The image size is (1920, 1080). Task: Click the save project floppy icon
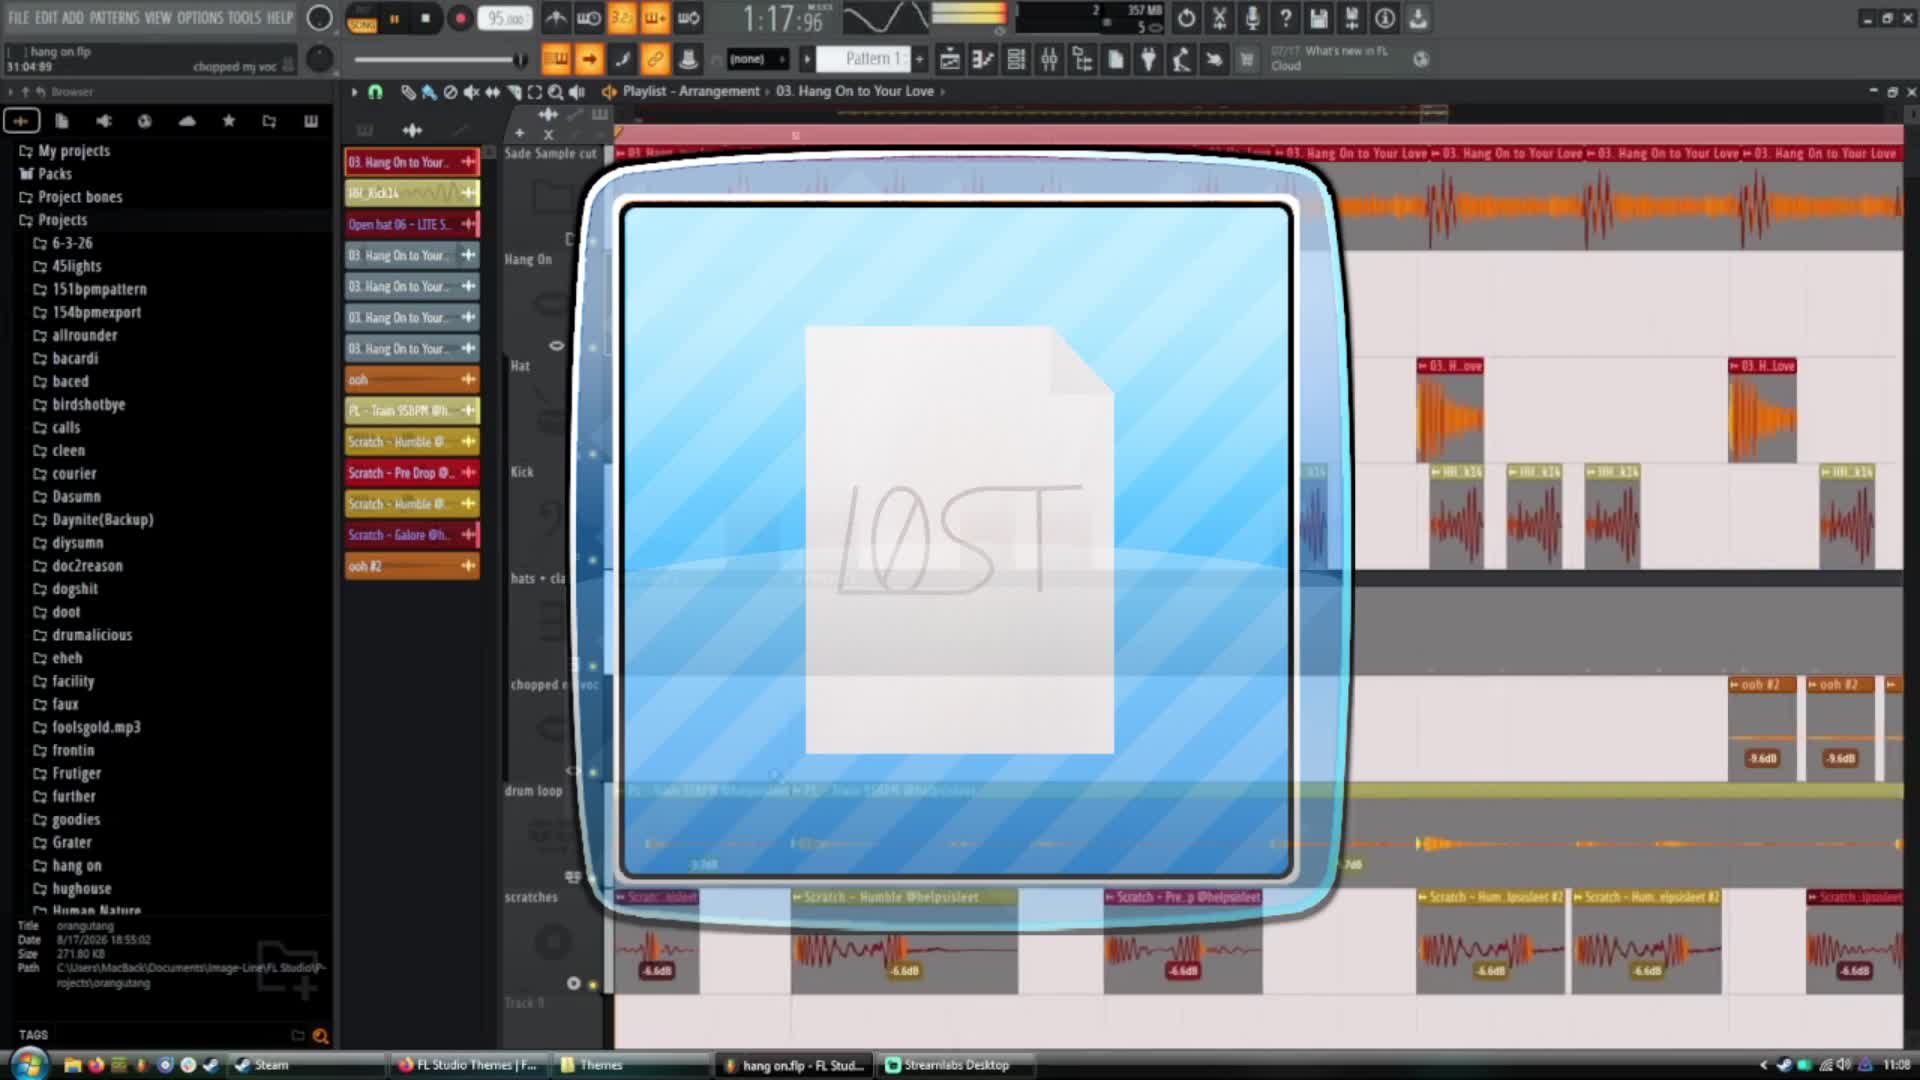click(1318, 18)
